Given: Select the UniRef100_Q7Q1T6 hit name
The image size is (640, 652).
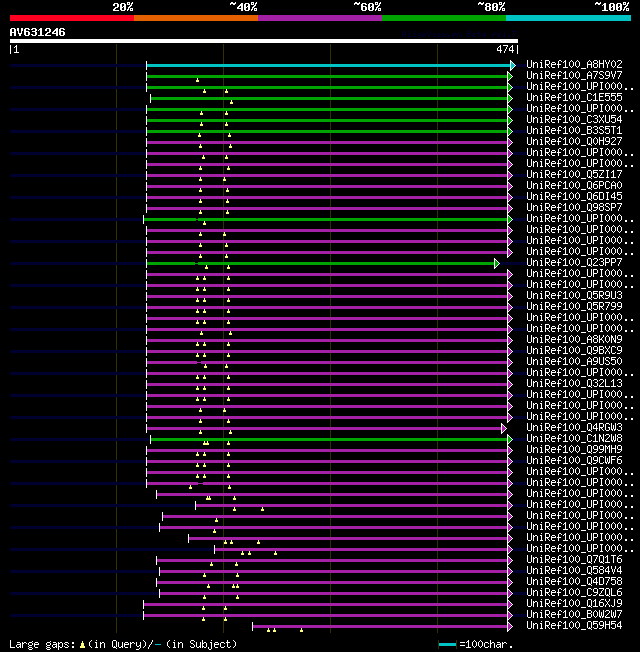Looking at the screenshot, I should (574, 559).
